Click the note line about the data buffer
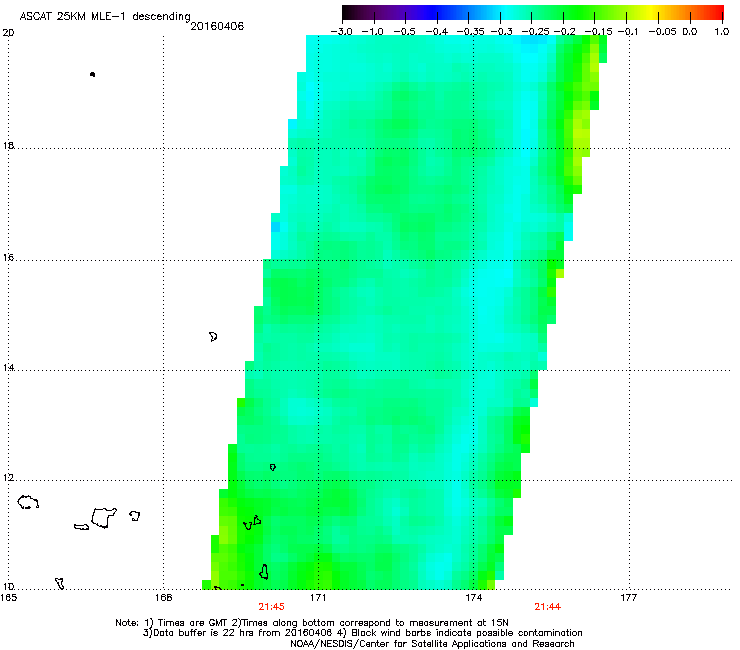This screenshot has width=740, height=650. [x=362, y=633]
